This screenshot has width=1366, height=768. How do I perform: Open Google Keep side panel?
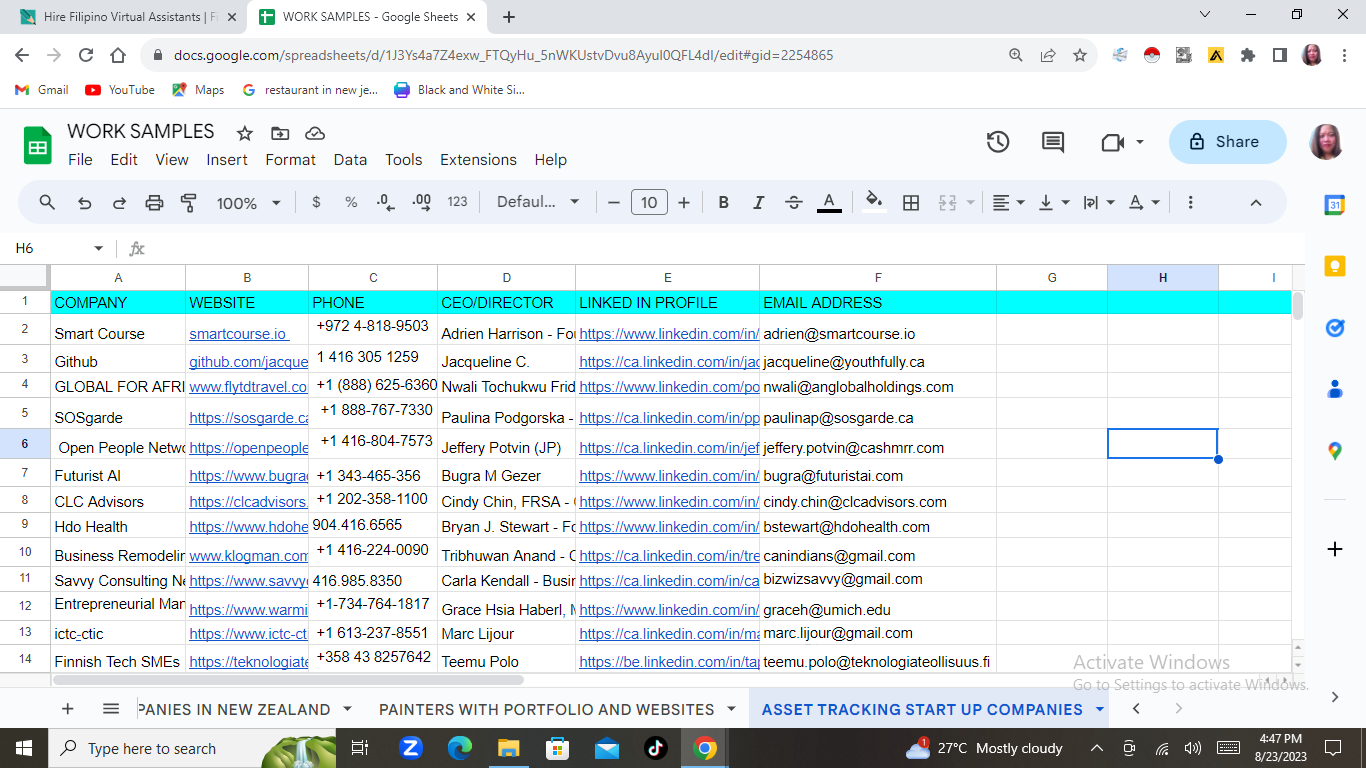[x=1334, y=265]
